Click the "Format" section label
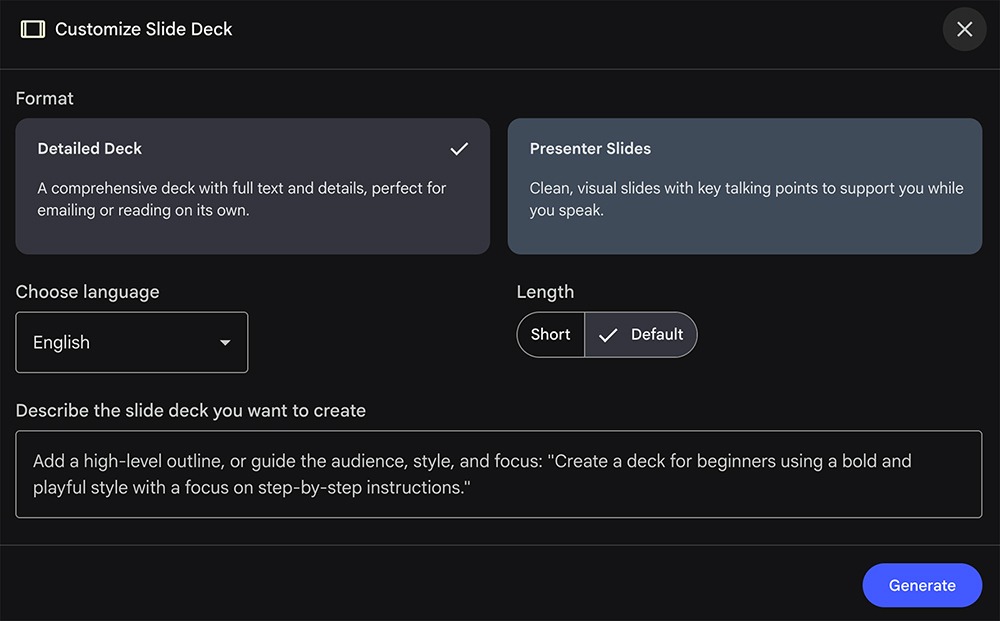Screen dimensions: 1000x621 pos(45,98)
